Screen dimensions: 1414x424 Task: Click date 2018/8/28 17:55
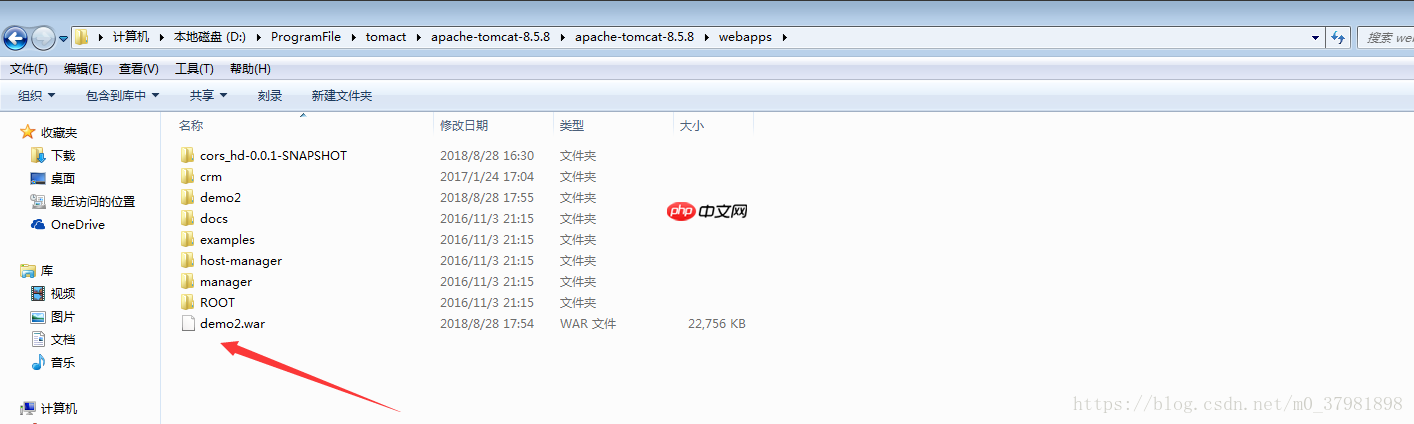(487, 197)
